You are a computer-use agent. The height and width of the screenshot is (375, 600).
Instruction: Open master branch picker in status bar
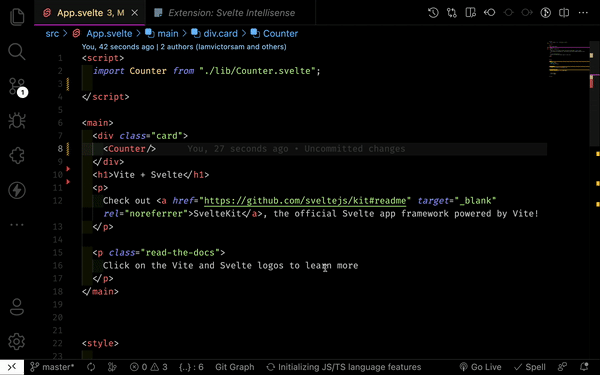52,367
